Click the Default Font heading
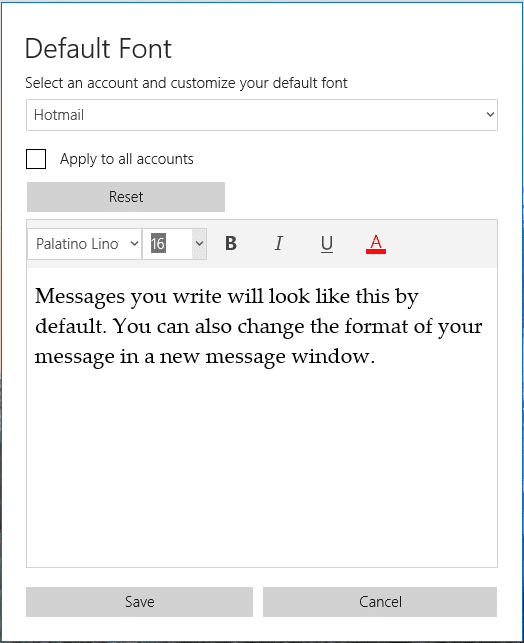 (x=98, y=48)
